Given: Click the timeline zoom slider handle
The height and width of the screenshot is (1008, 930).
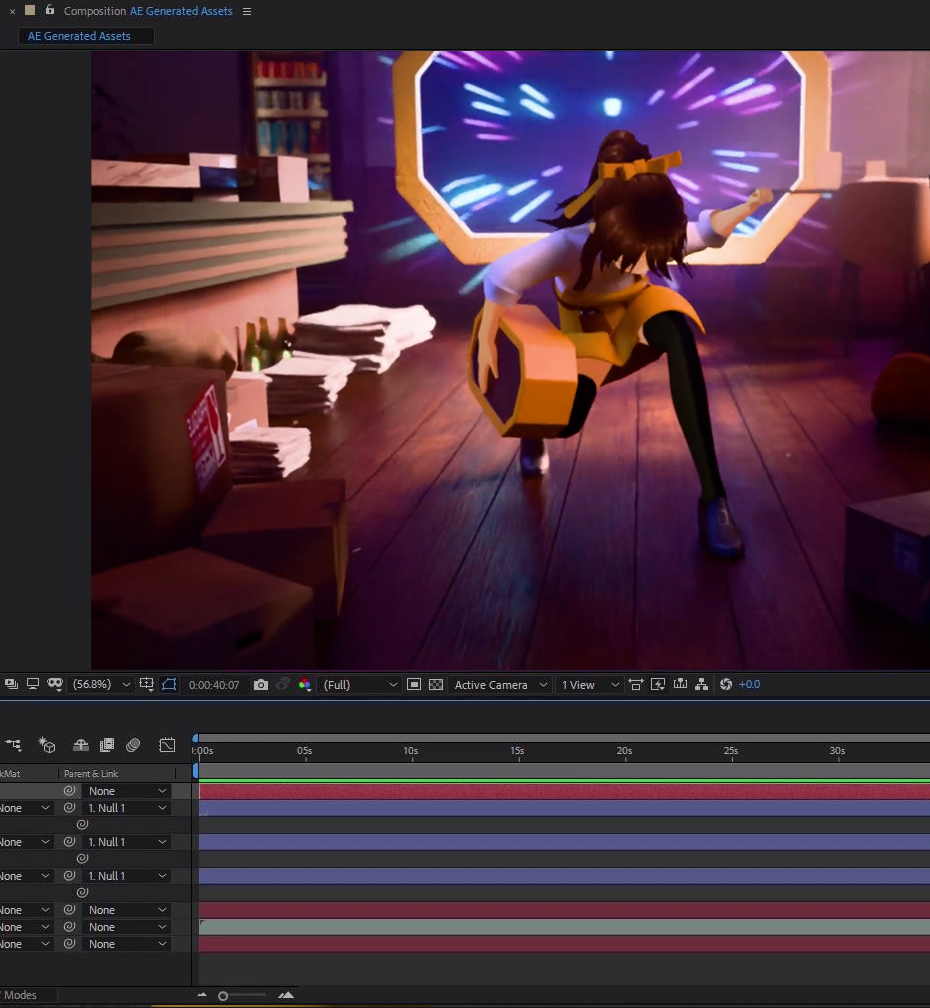Looking at the screenshot, I should (x=223, y=995).
